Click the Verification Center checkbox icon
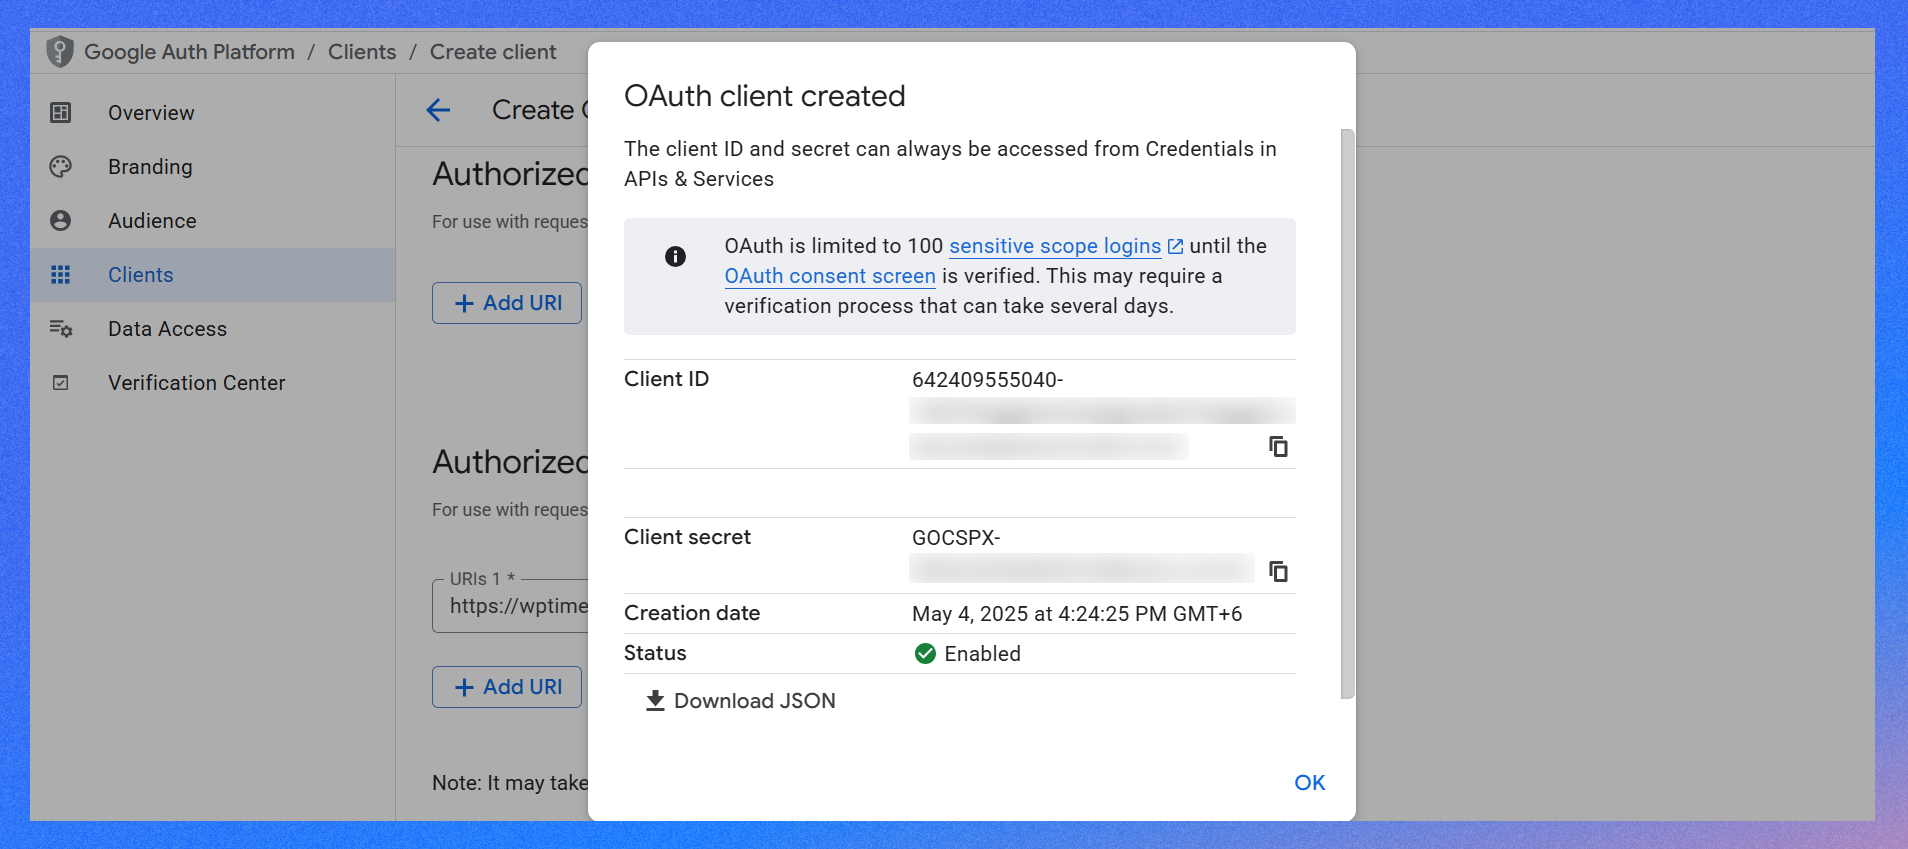 click(61, 383)
